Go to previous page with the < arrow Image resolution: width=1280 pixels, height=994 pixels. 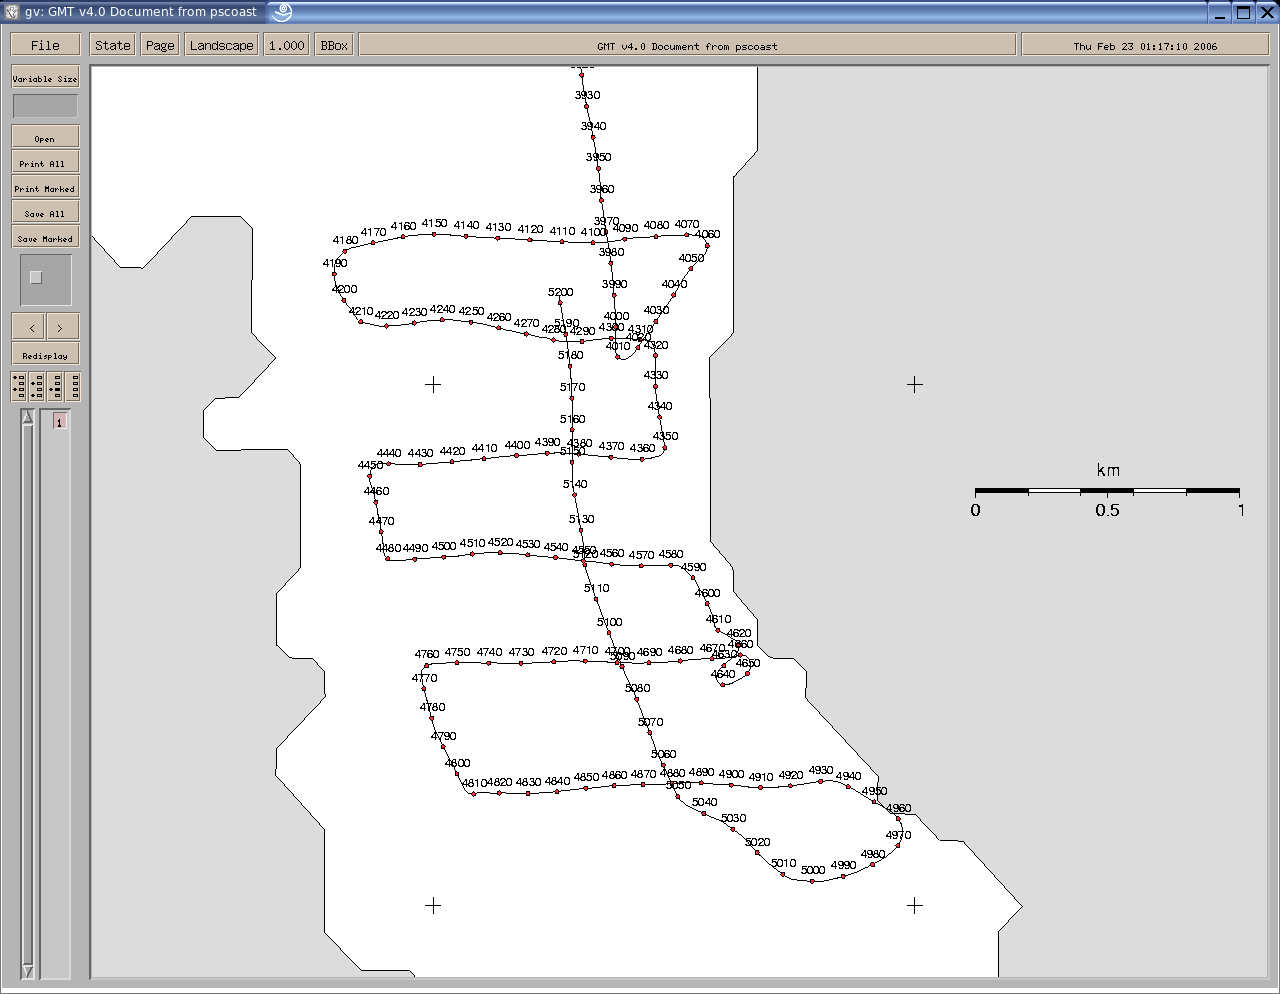tap(32, 328)
